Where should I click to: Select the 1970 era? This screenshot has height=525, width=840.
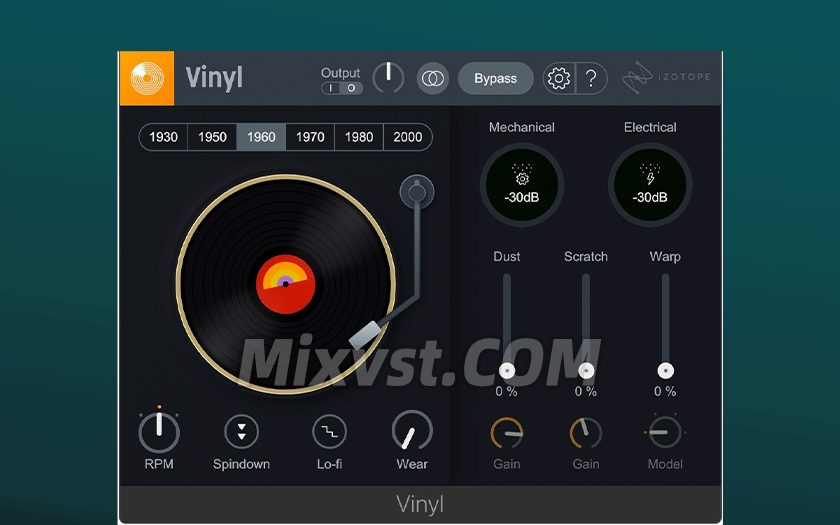point(310,137)
